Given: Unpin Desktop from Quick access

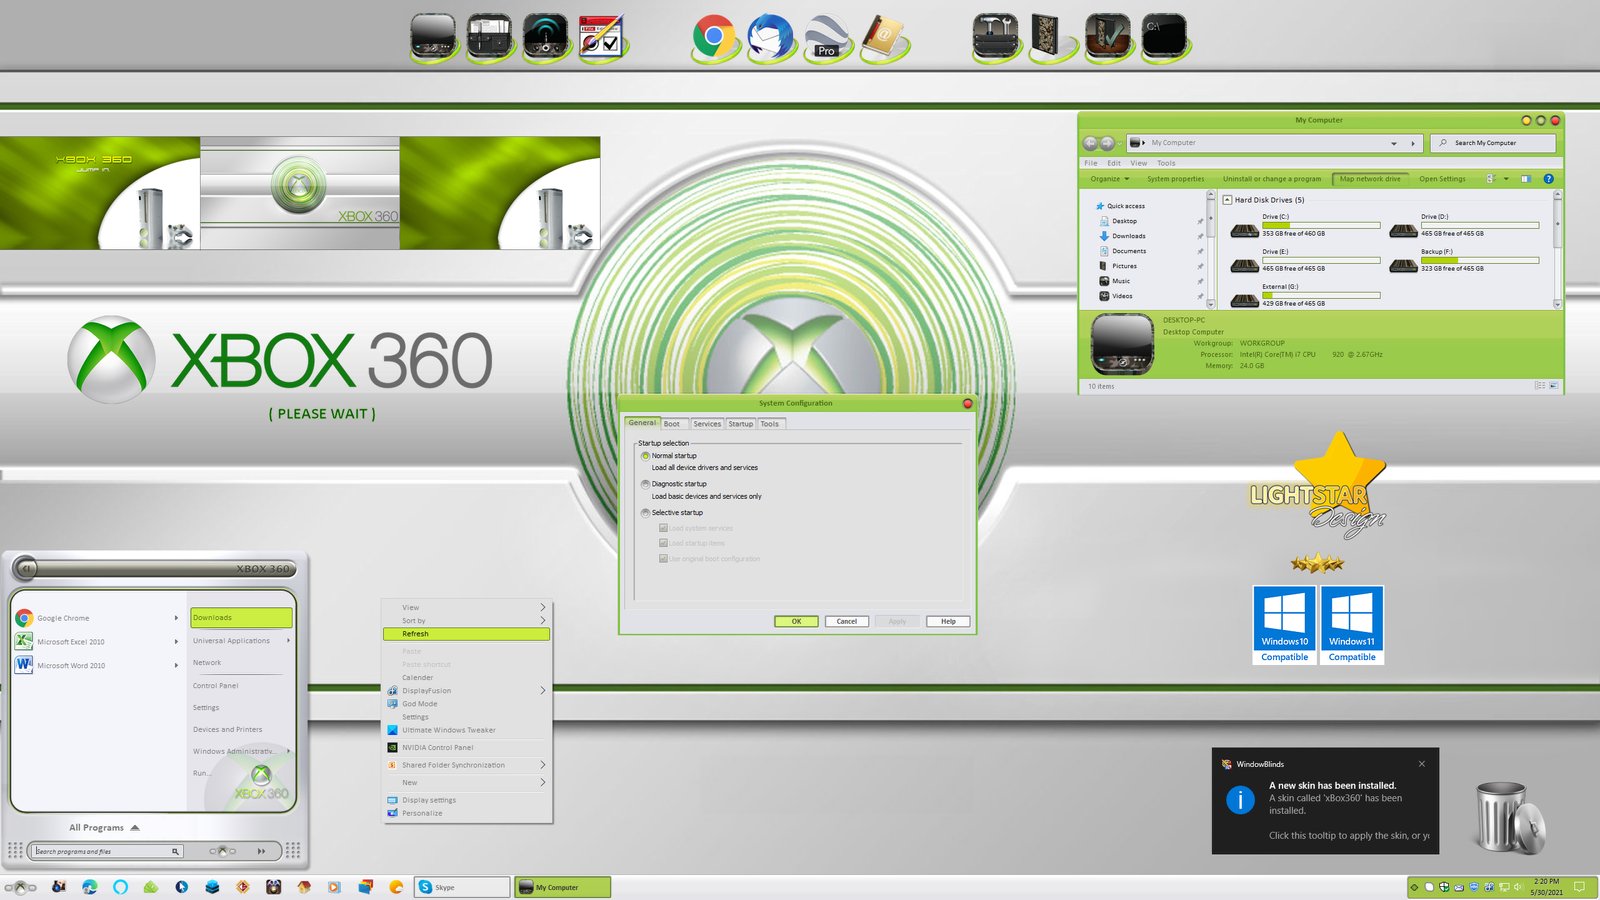Looking at the screenshot, I should point(1200,221).
